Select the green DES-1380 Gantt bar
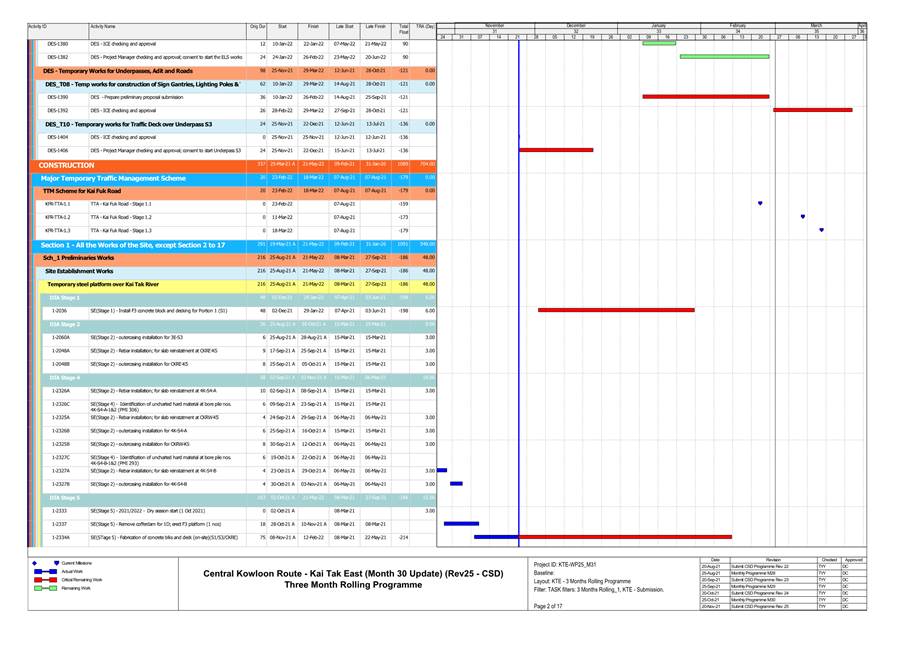 click(659, 44)
